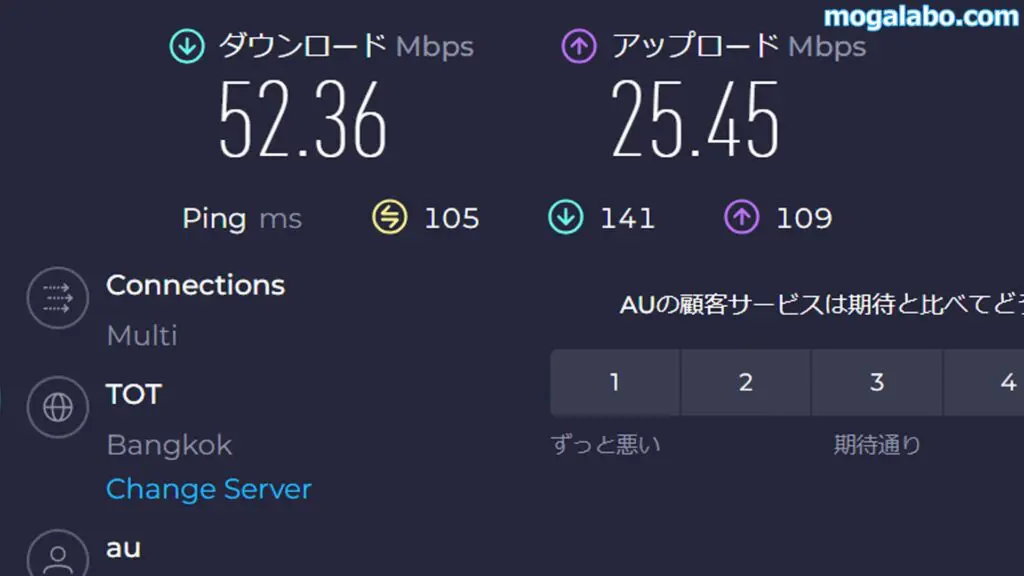This screenshot has height=576, width=1024.
Task: Click the yellow idle ping icon
Action: tap(389, 217)
